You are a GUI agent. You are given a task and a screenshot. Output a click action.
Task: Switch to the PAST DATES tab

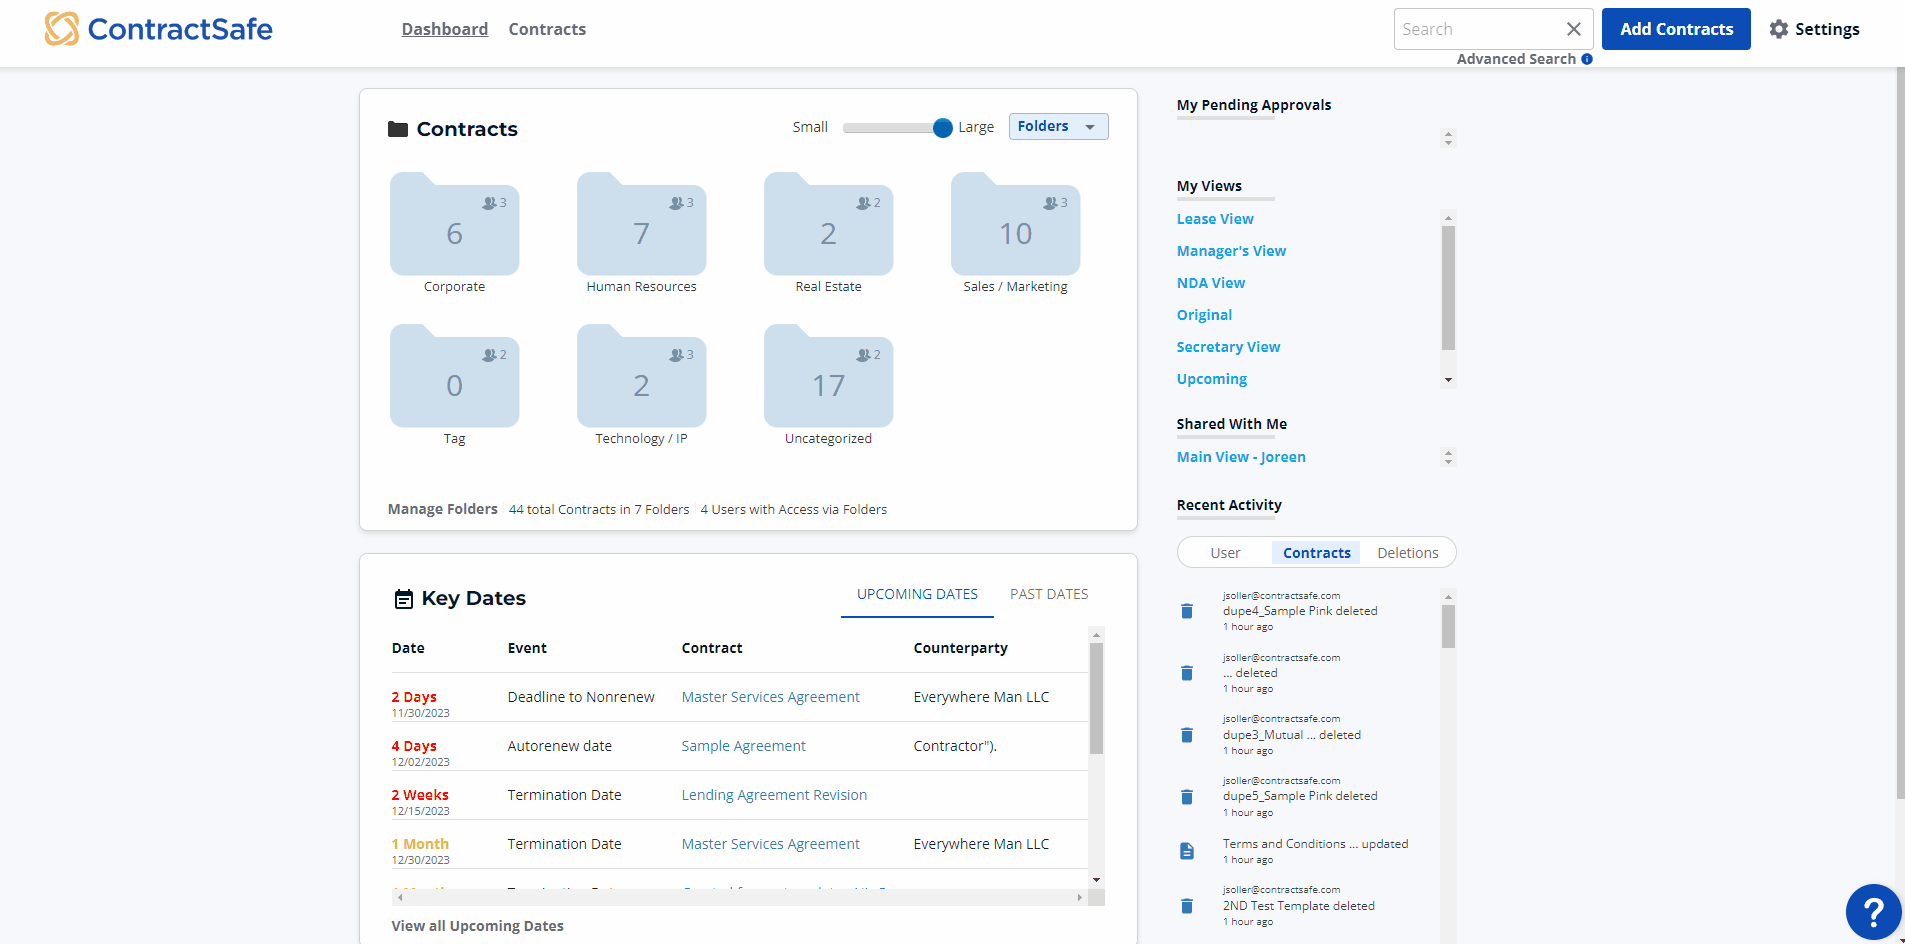coord(1048,594)
